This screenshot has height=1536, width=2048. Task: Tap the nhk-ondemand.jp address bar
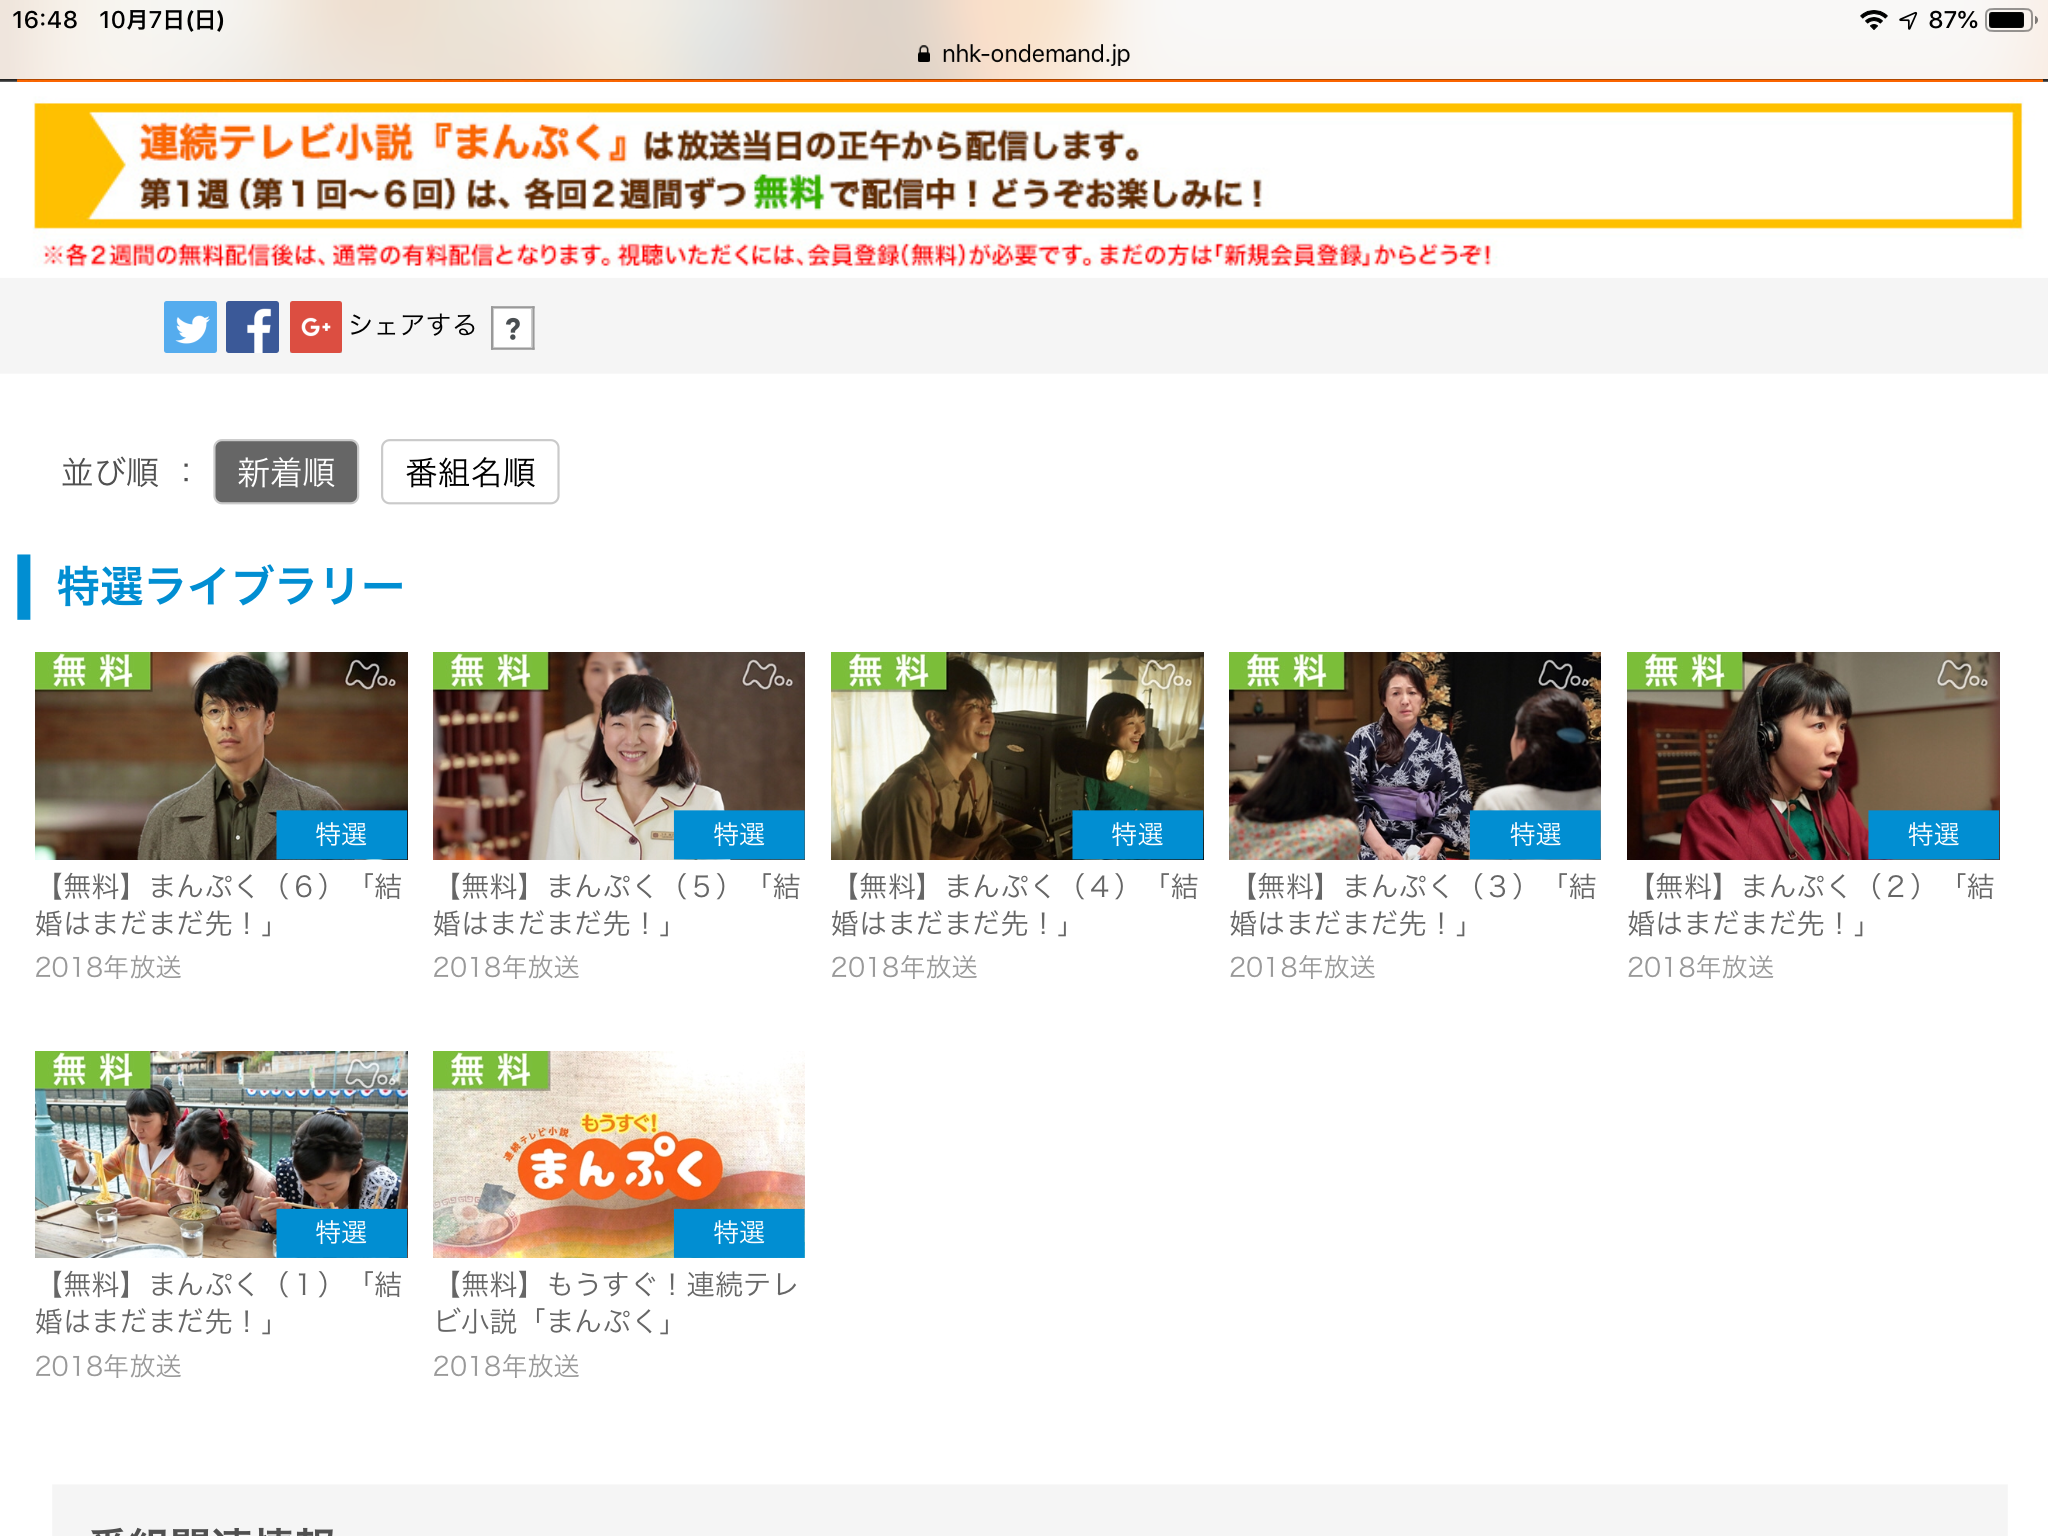[x=1024, y=54]
